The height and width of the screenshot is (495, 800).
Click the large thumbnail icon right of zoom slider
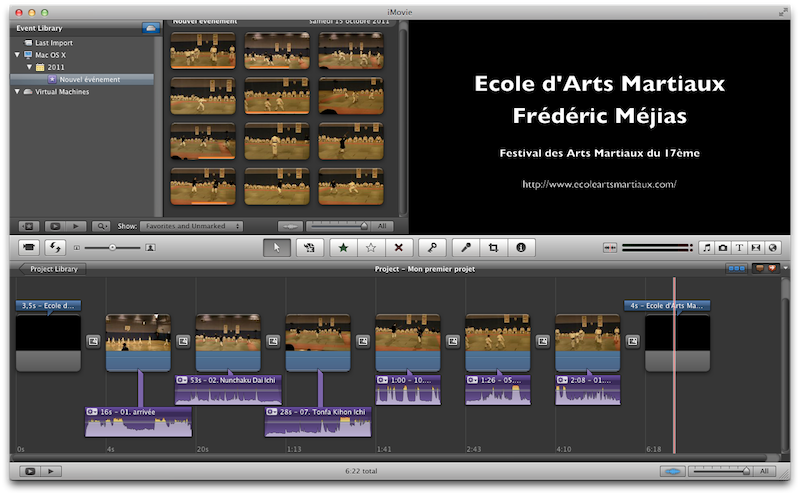click(150, 248)
